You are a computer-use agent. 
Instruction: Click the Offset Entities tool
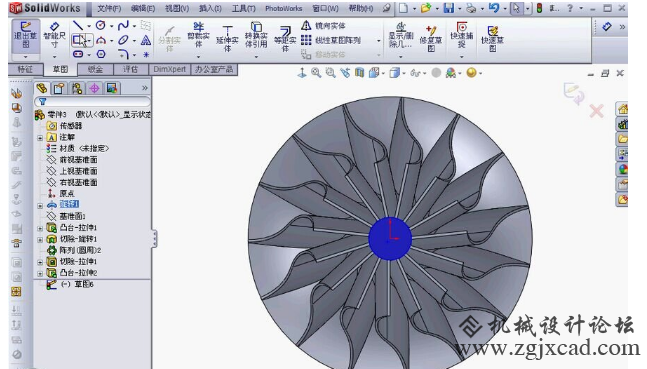285,38
